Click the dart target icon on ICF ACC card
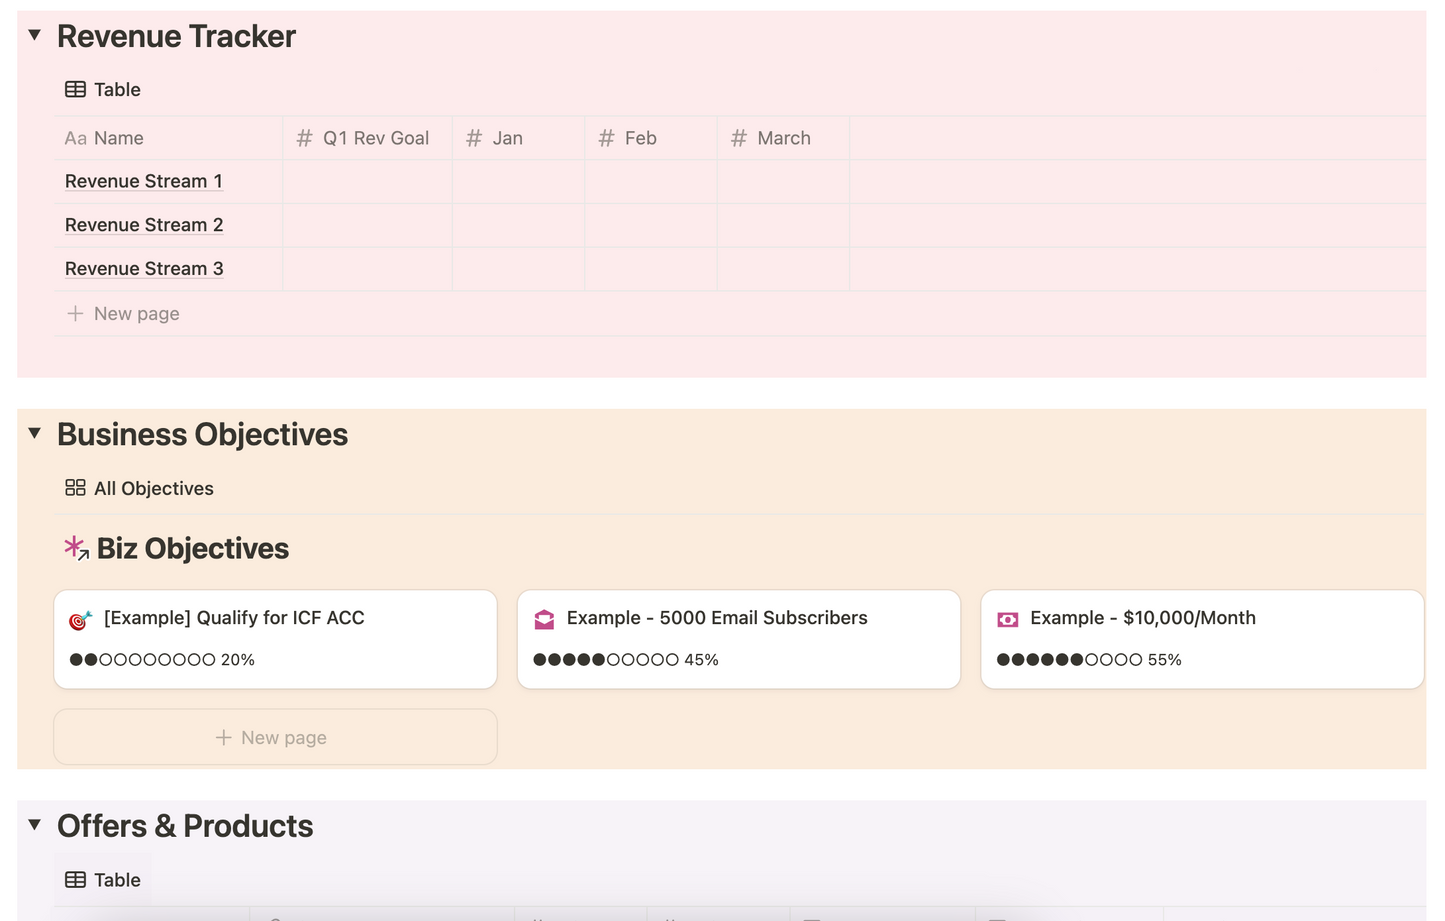The width and height of the screenshot is (1445, 921). pos(79,619)
